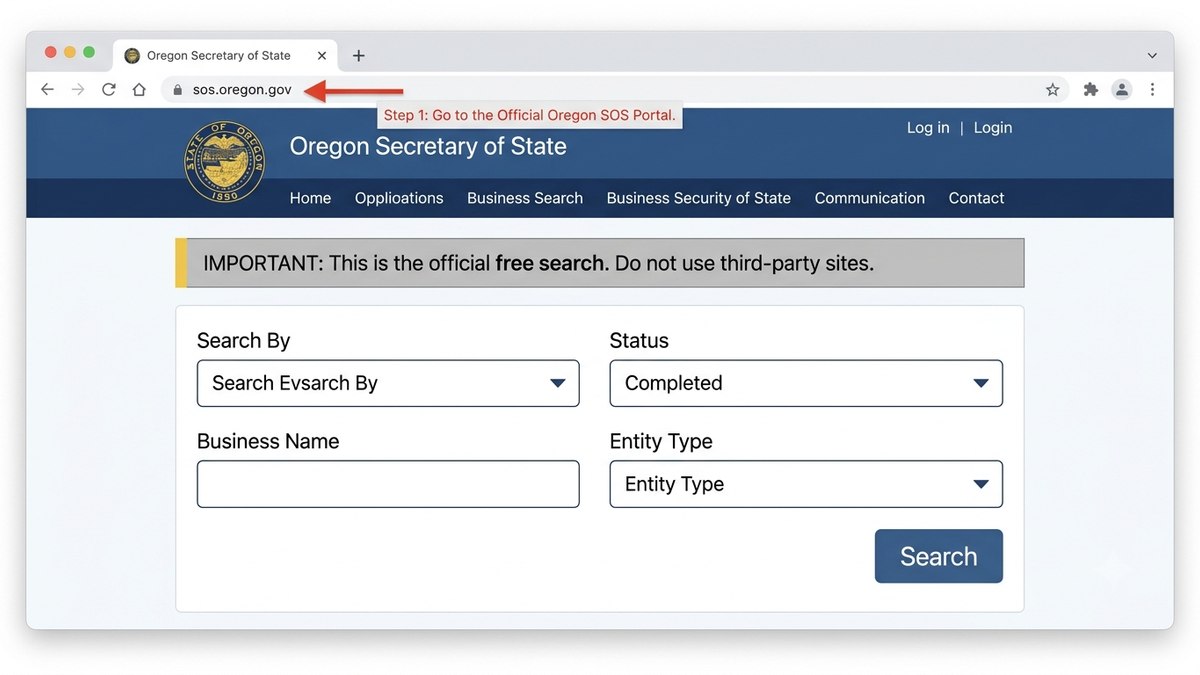Viewport: 1200px width, 675px height.
Task: Open the Home nav item
Action: coord(310,198)
